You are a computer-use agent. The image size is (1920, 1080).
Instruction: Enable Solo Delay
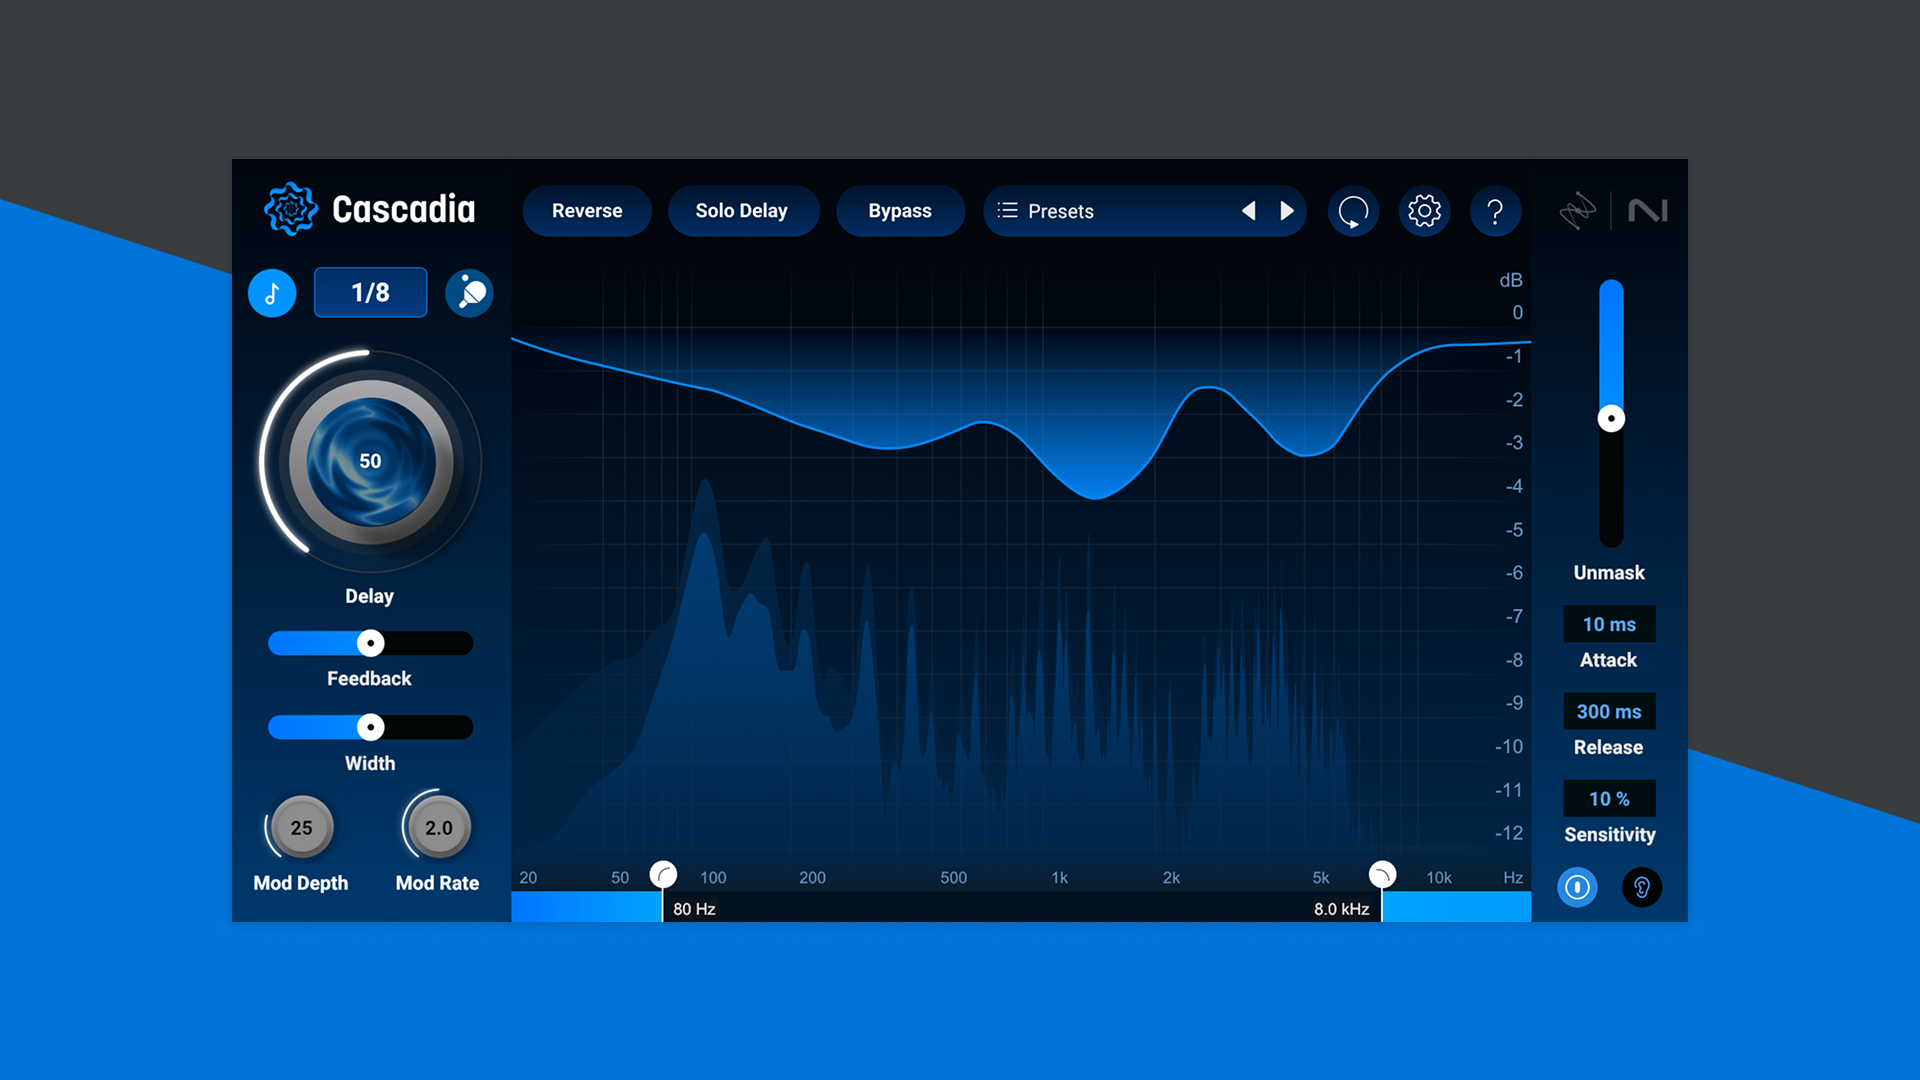click(743, 211)
